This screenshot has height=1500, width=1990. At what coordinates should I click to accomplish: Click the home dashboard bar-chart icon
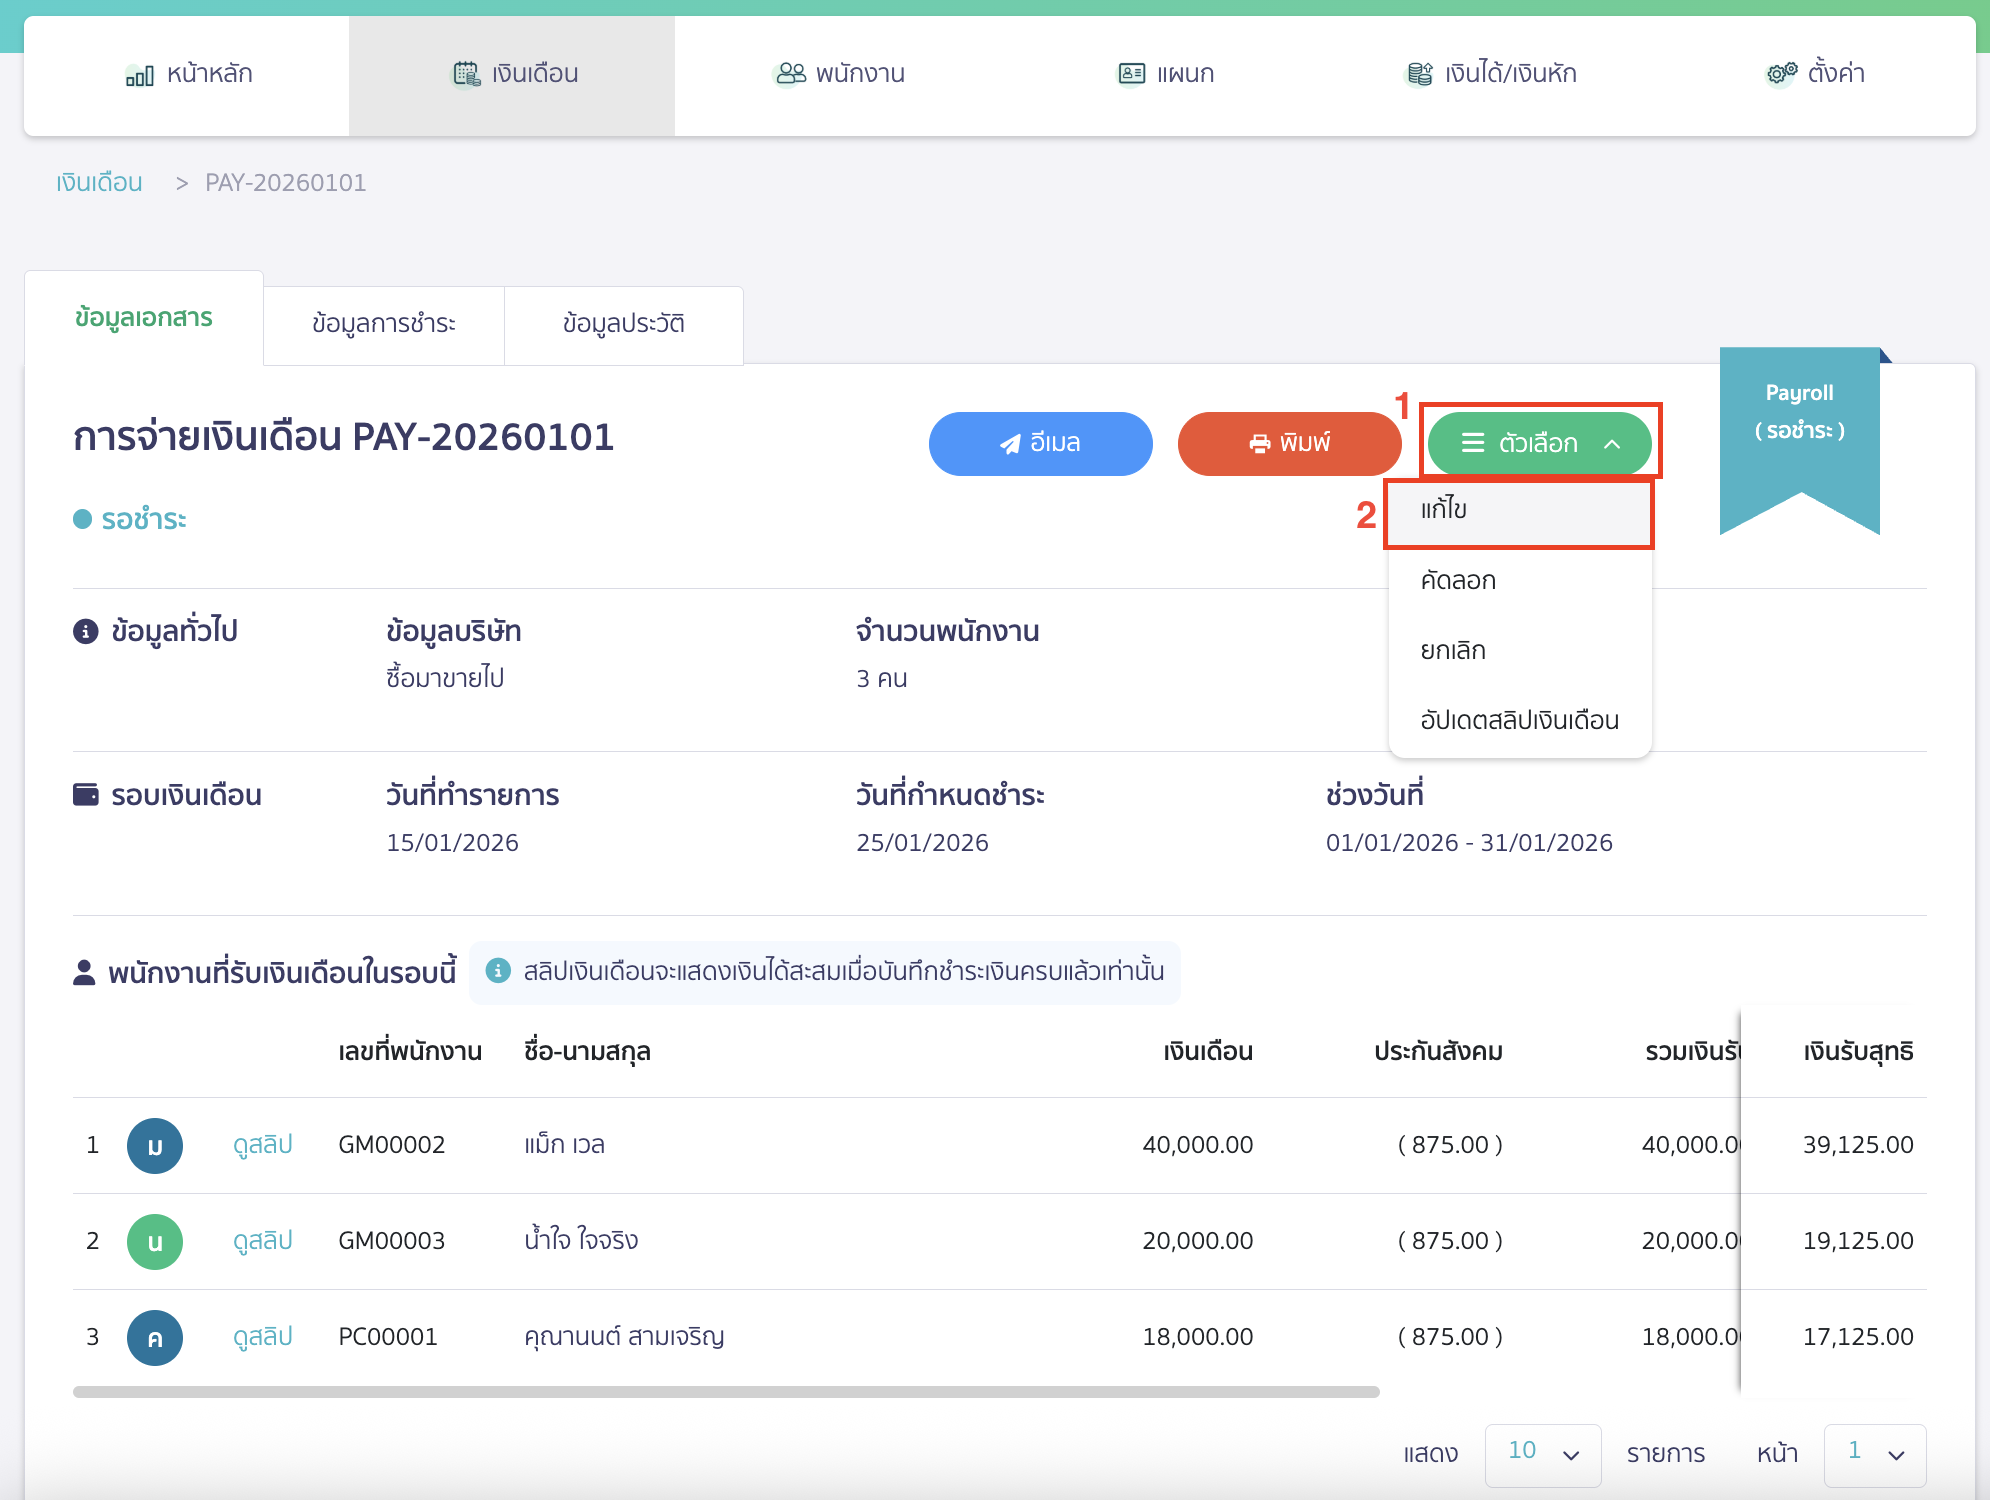tap(139, 75)
